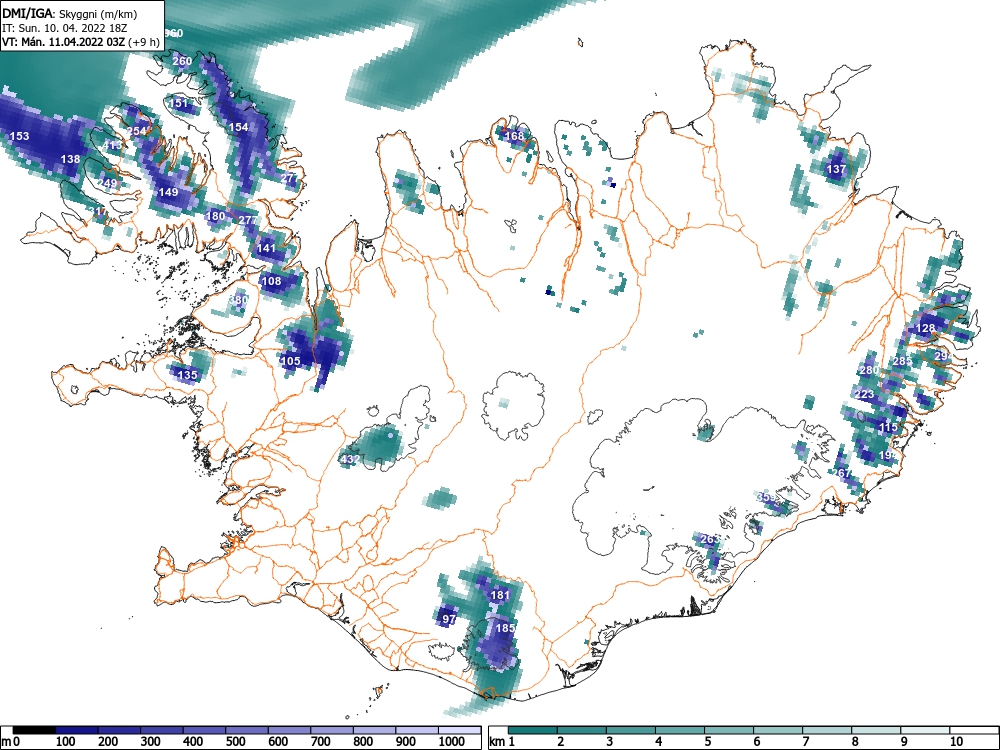1000x750 pixels.
Task: Click the '317' visibility label
Action: coord(98,212)
